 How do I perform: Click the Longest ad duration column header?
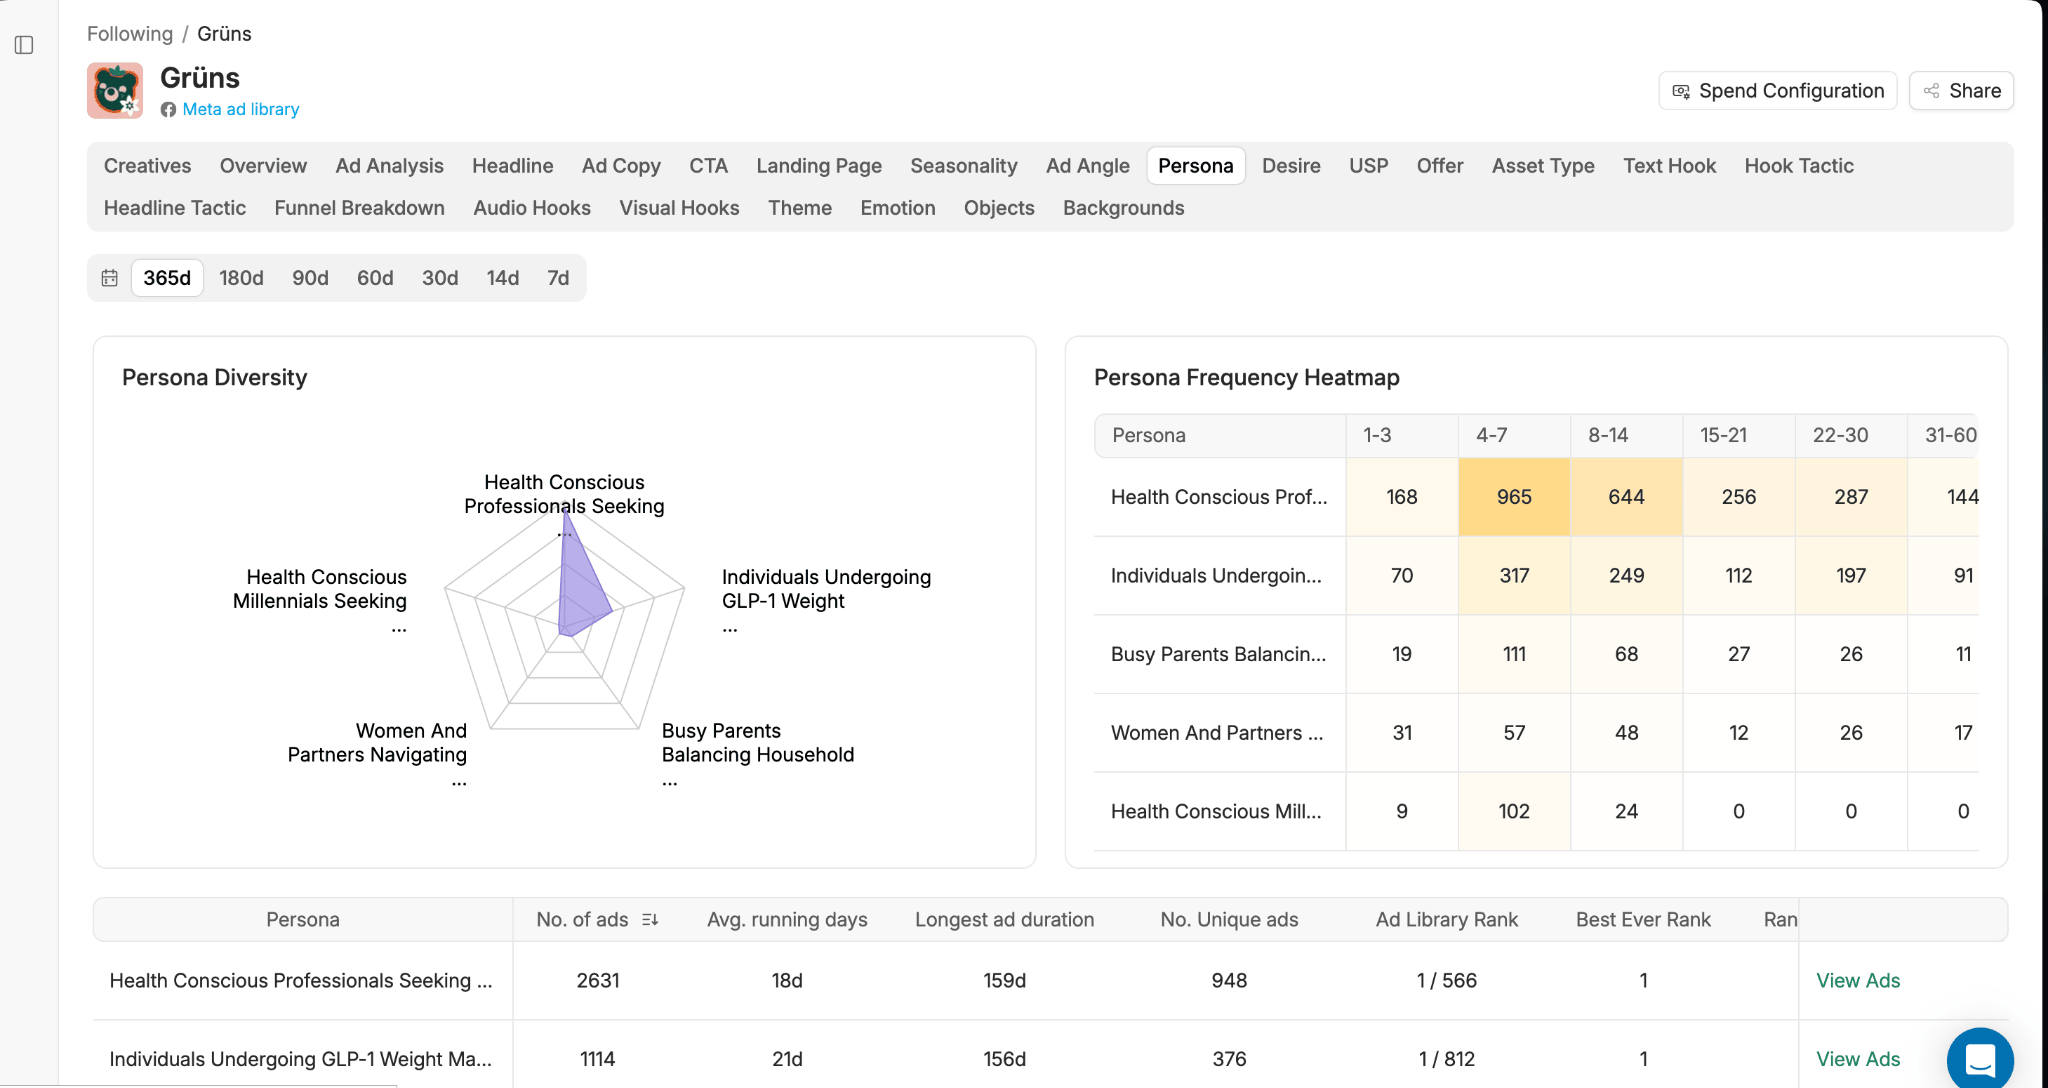(1005, 920)
